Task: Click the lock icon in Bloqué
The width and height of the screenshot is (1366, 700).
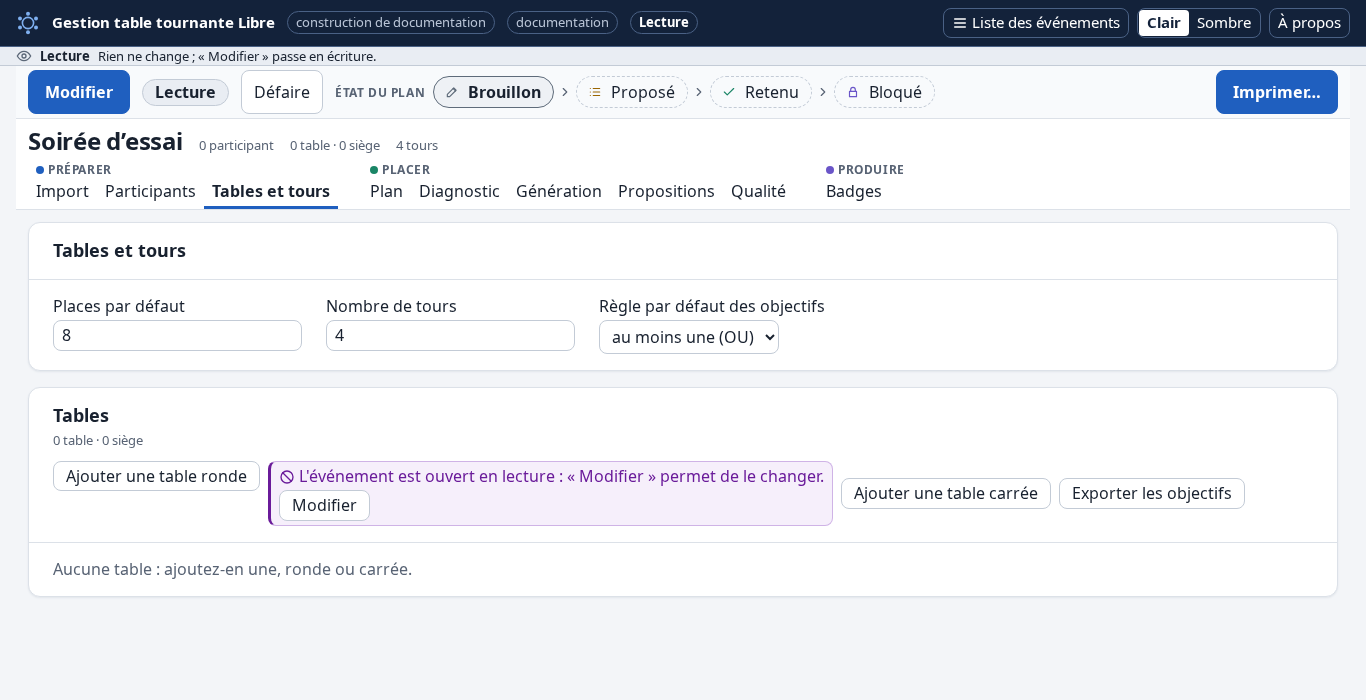Action: click(x=853, y=92)
